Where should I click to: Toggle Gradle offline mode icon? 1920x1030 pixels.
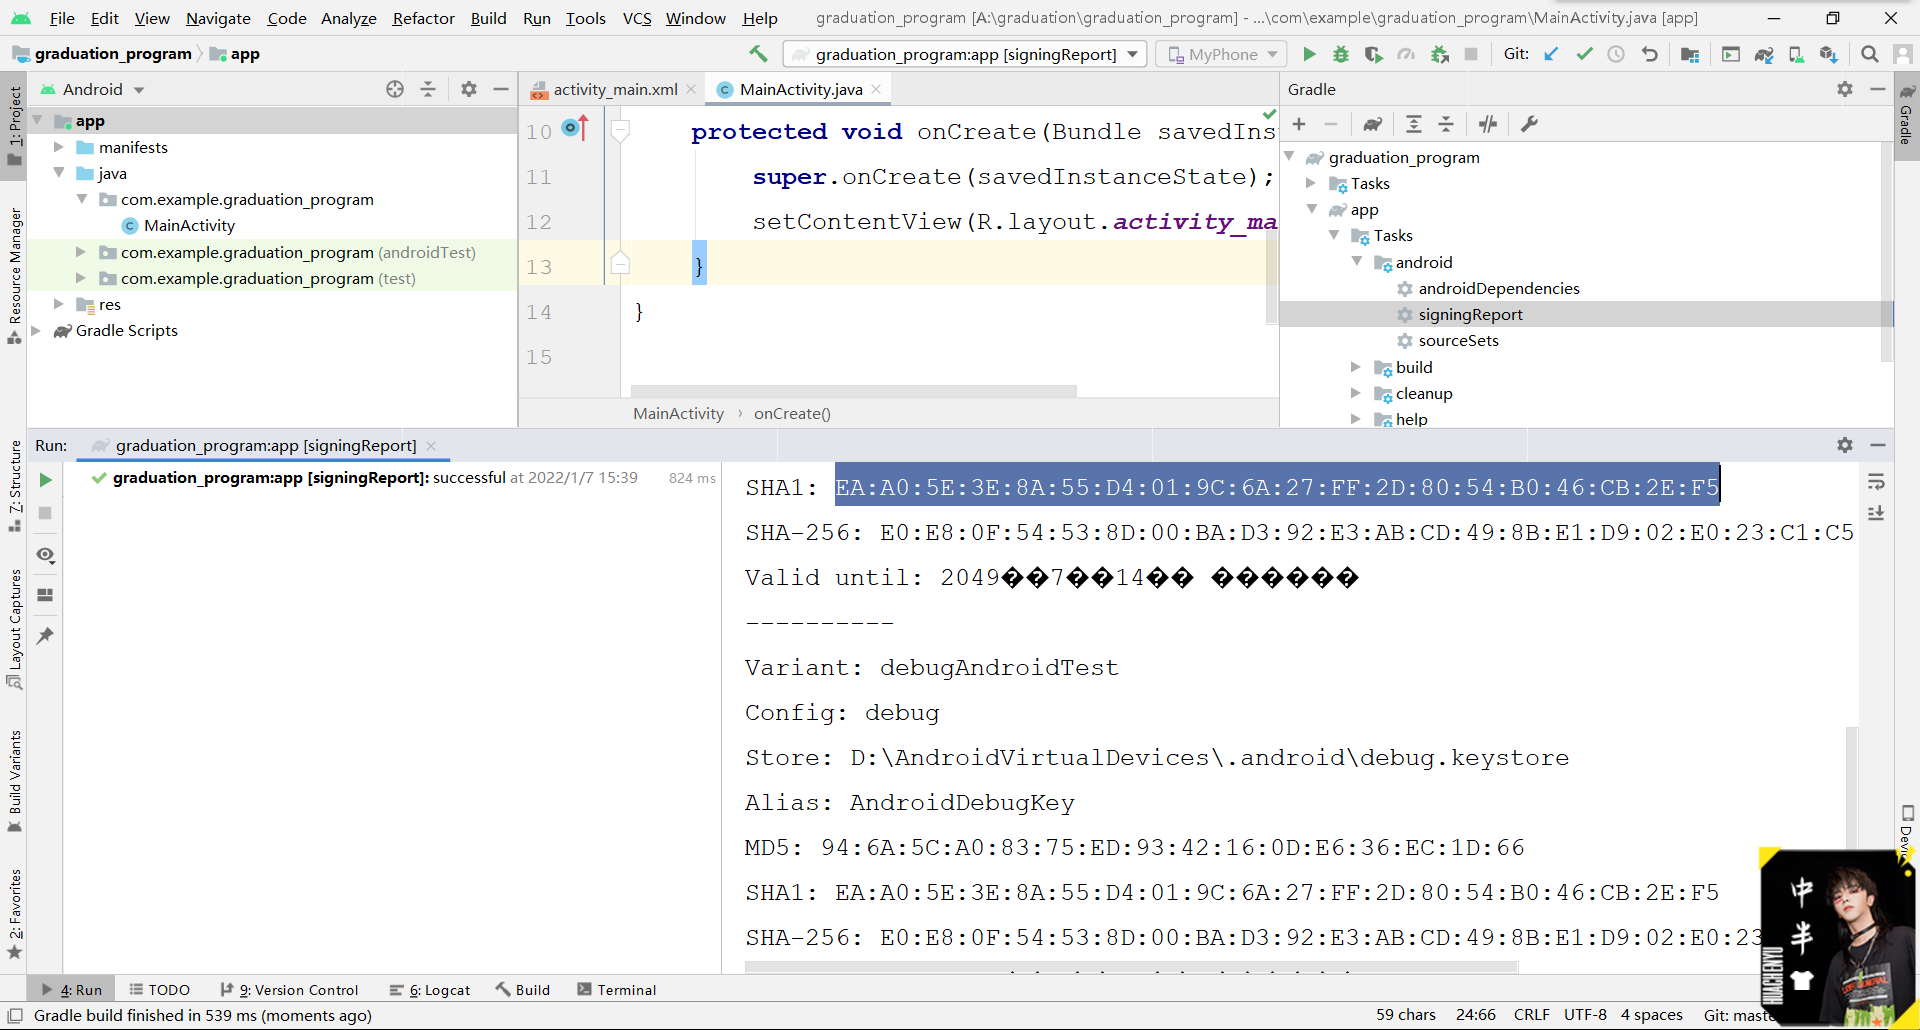click(x=1488, y=124)
